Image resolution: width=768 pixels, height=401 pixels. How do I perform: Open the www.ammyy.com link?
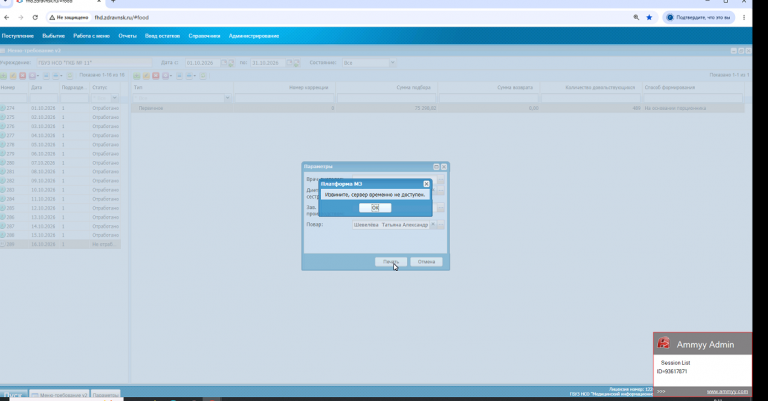coord(727,391)
